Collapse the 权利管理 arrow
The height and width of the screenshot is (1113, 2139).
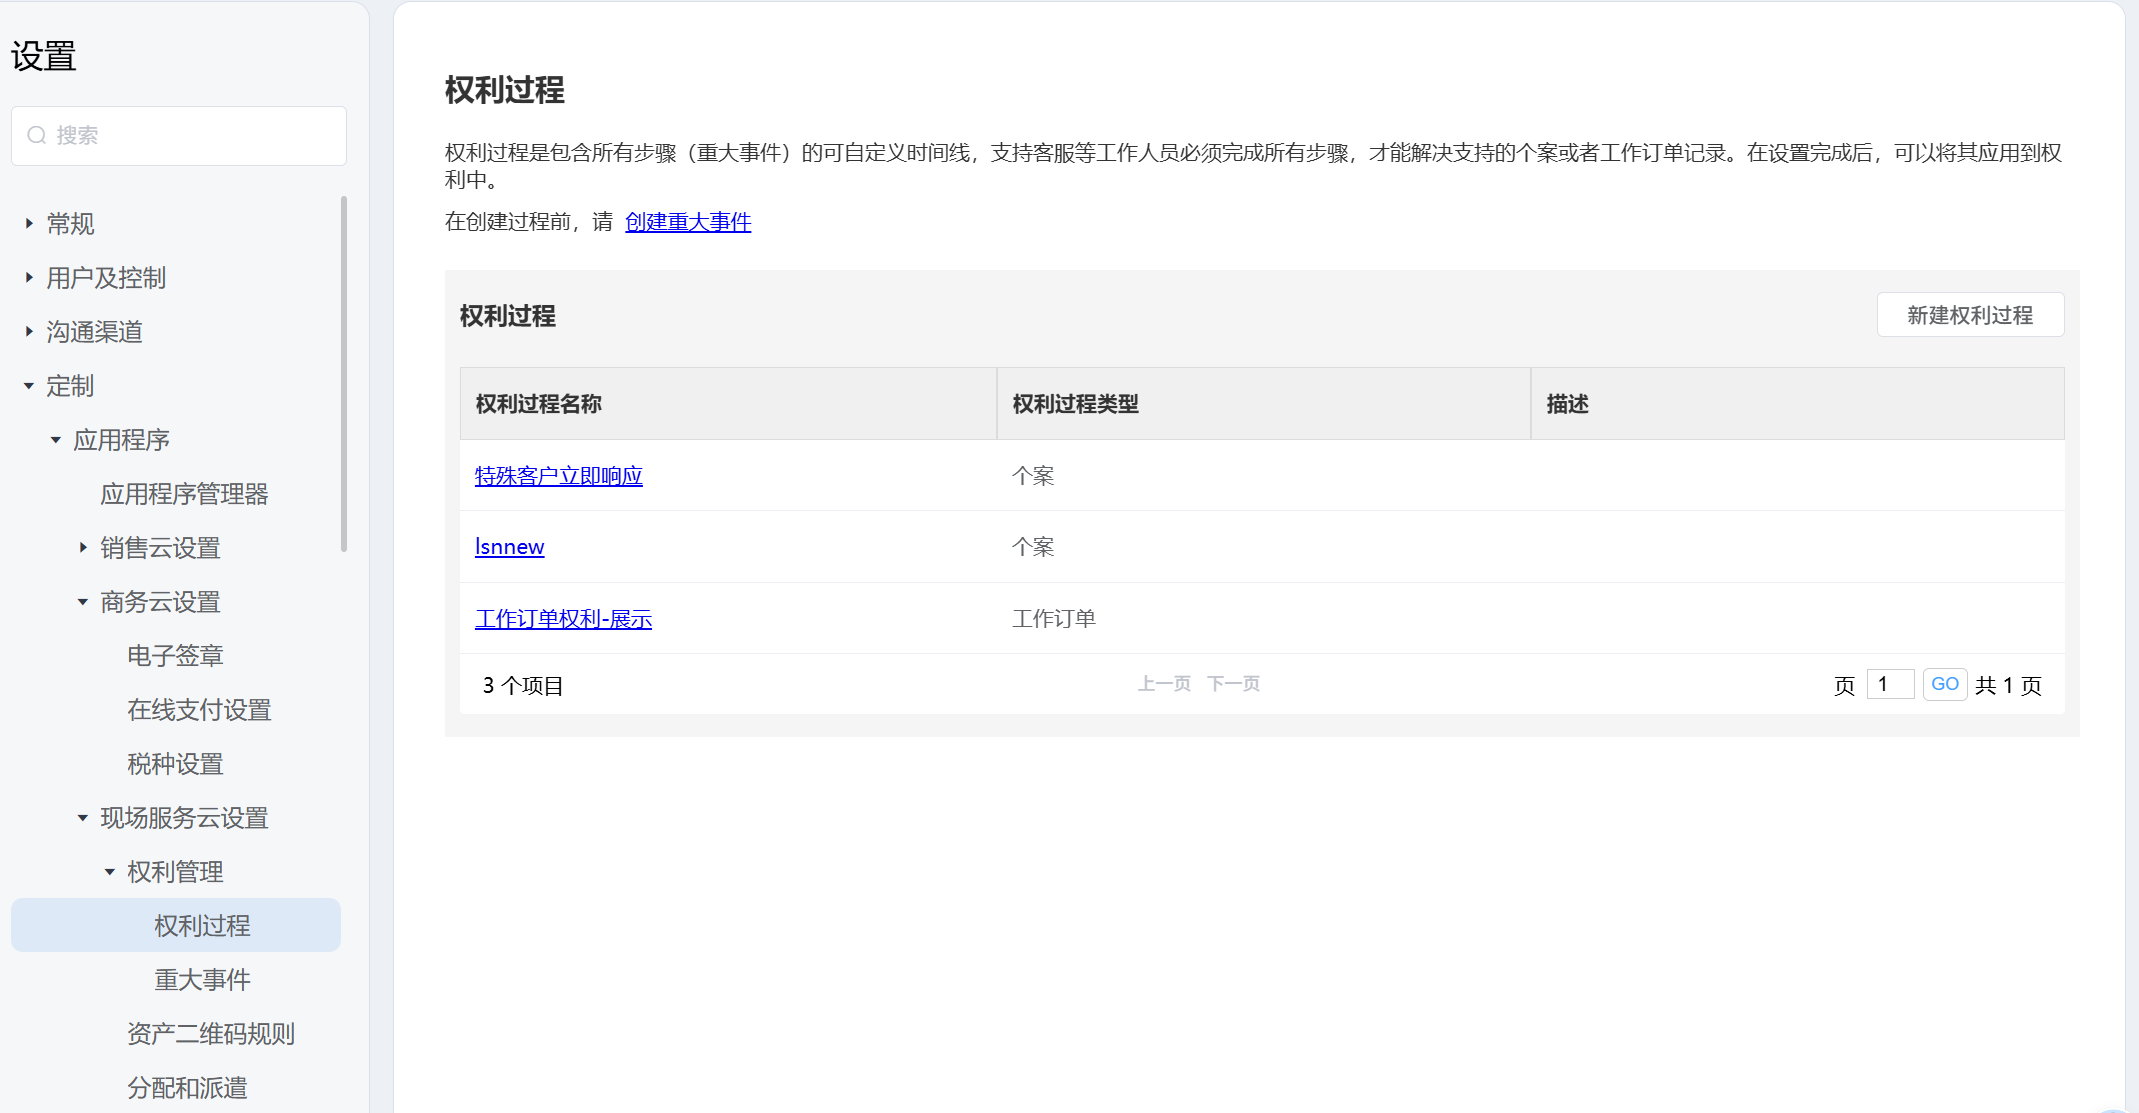click(x=110, y=871)
